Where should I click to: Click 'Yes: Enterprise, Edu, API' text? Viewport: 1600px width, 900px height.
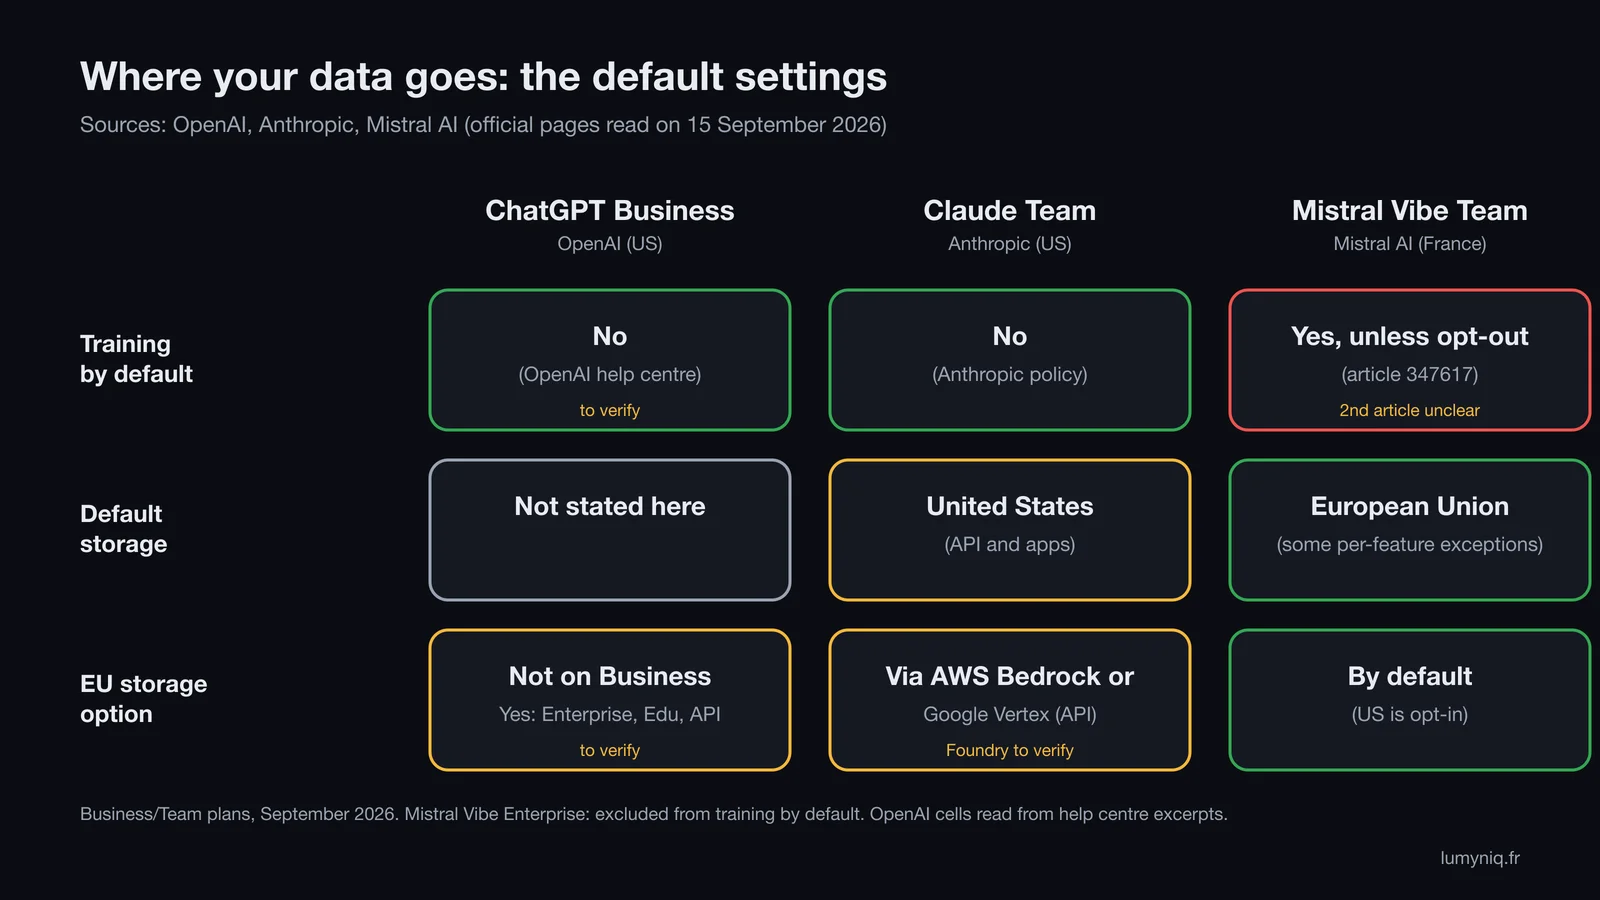click(610, 714)
